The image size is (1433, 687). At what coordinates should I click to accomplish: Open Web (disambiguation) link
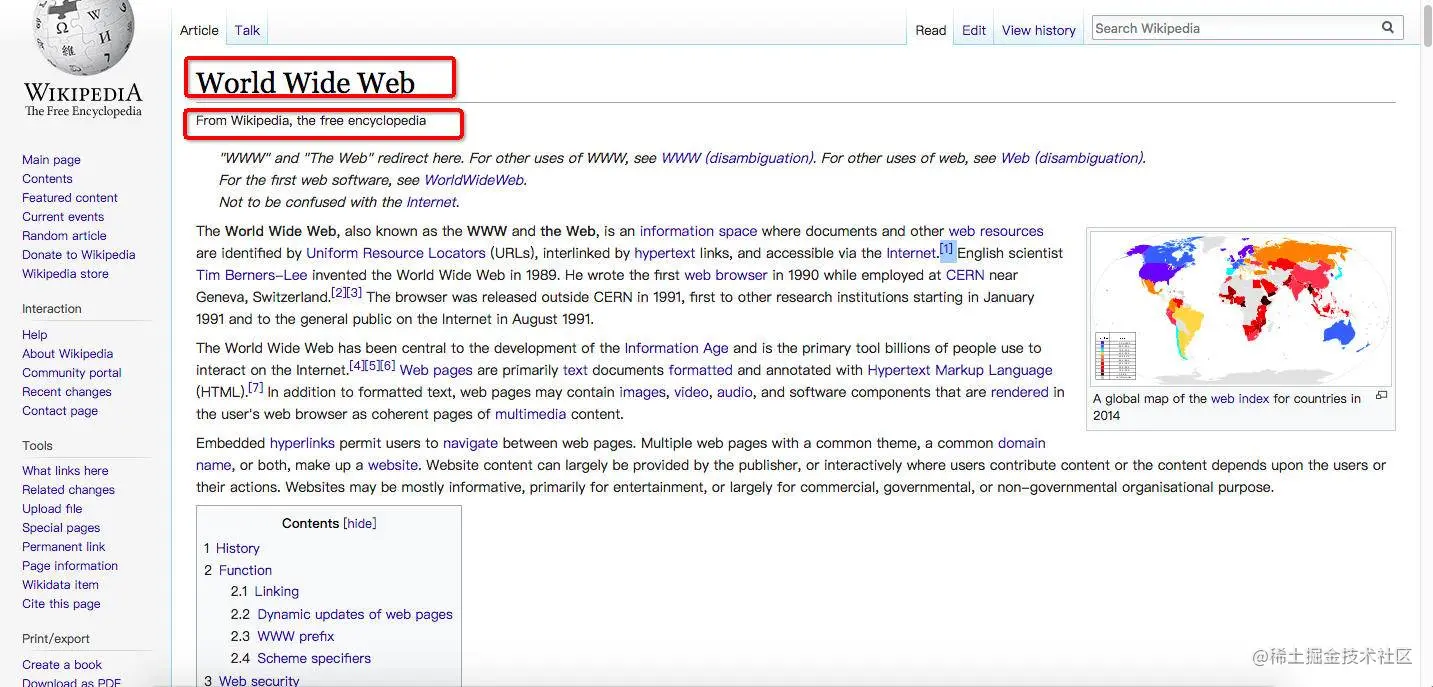point(1071,158)
